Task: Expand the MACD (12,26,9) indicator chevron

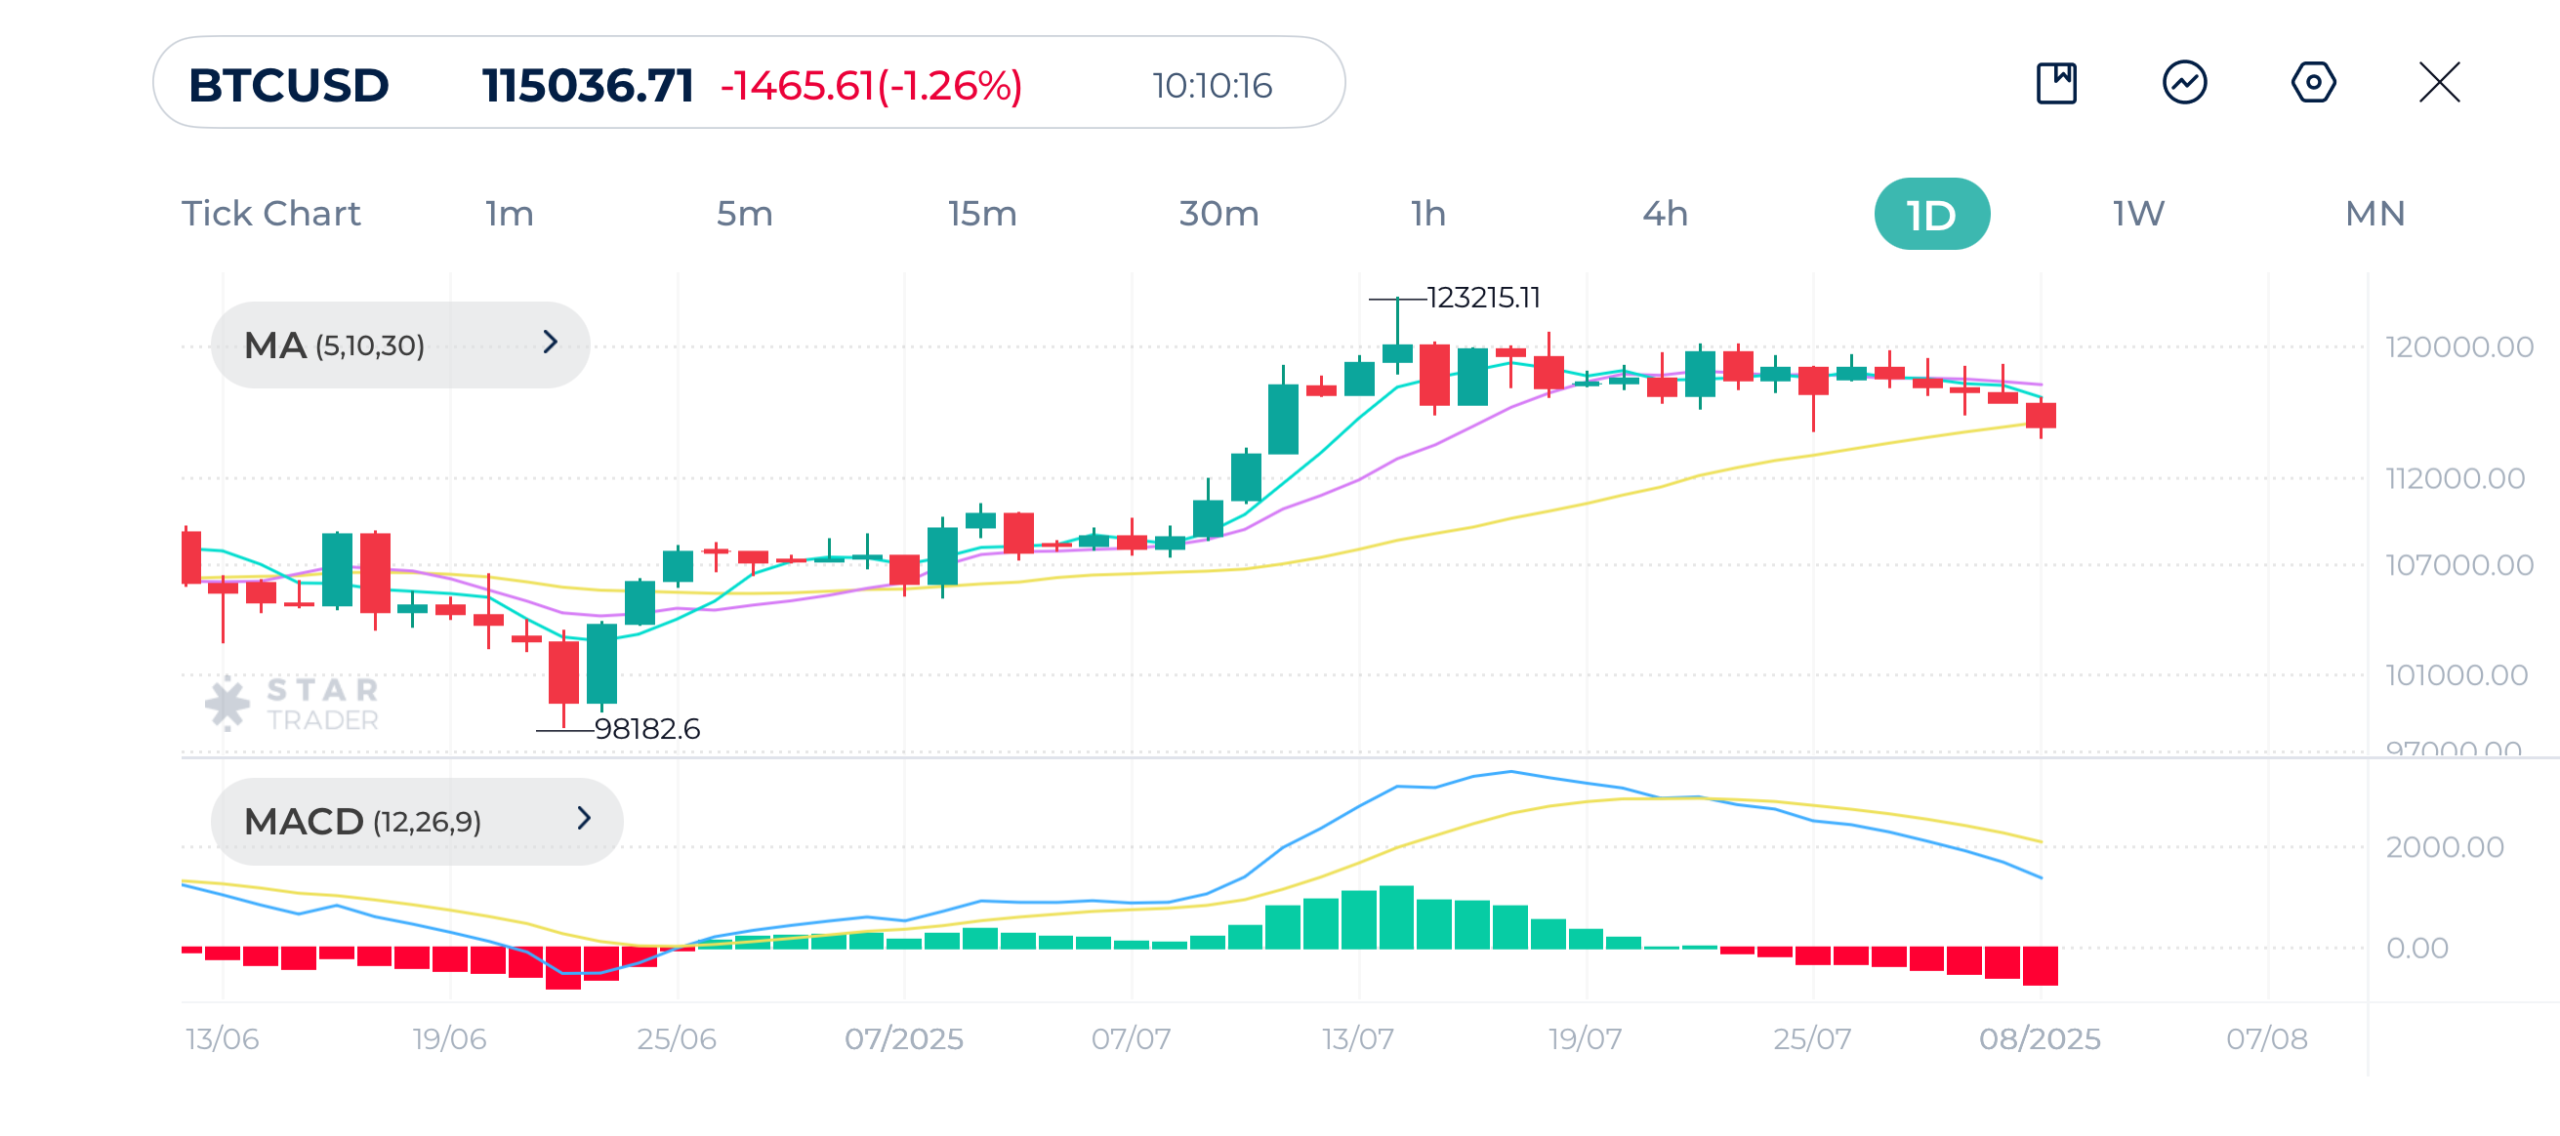Action: [x=584, y=819]
